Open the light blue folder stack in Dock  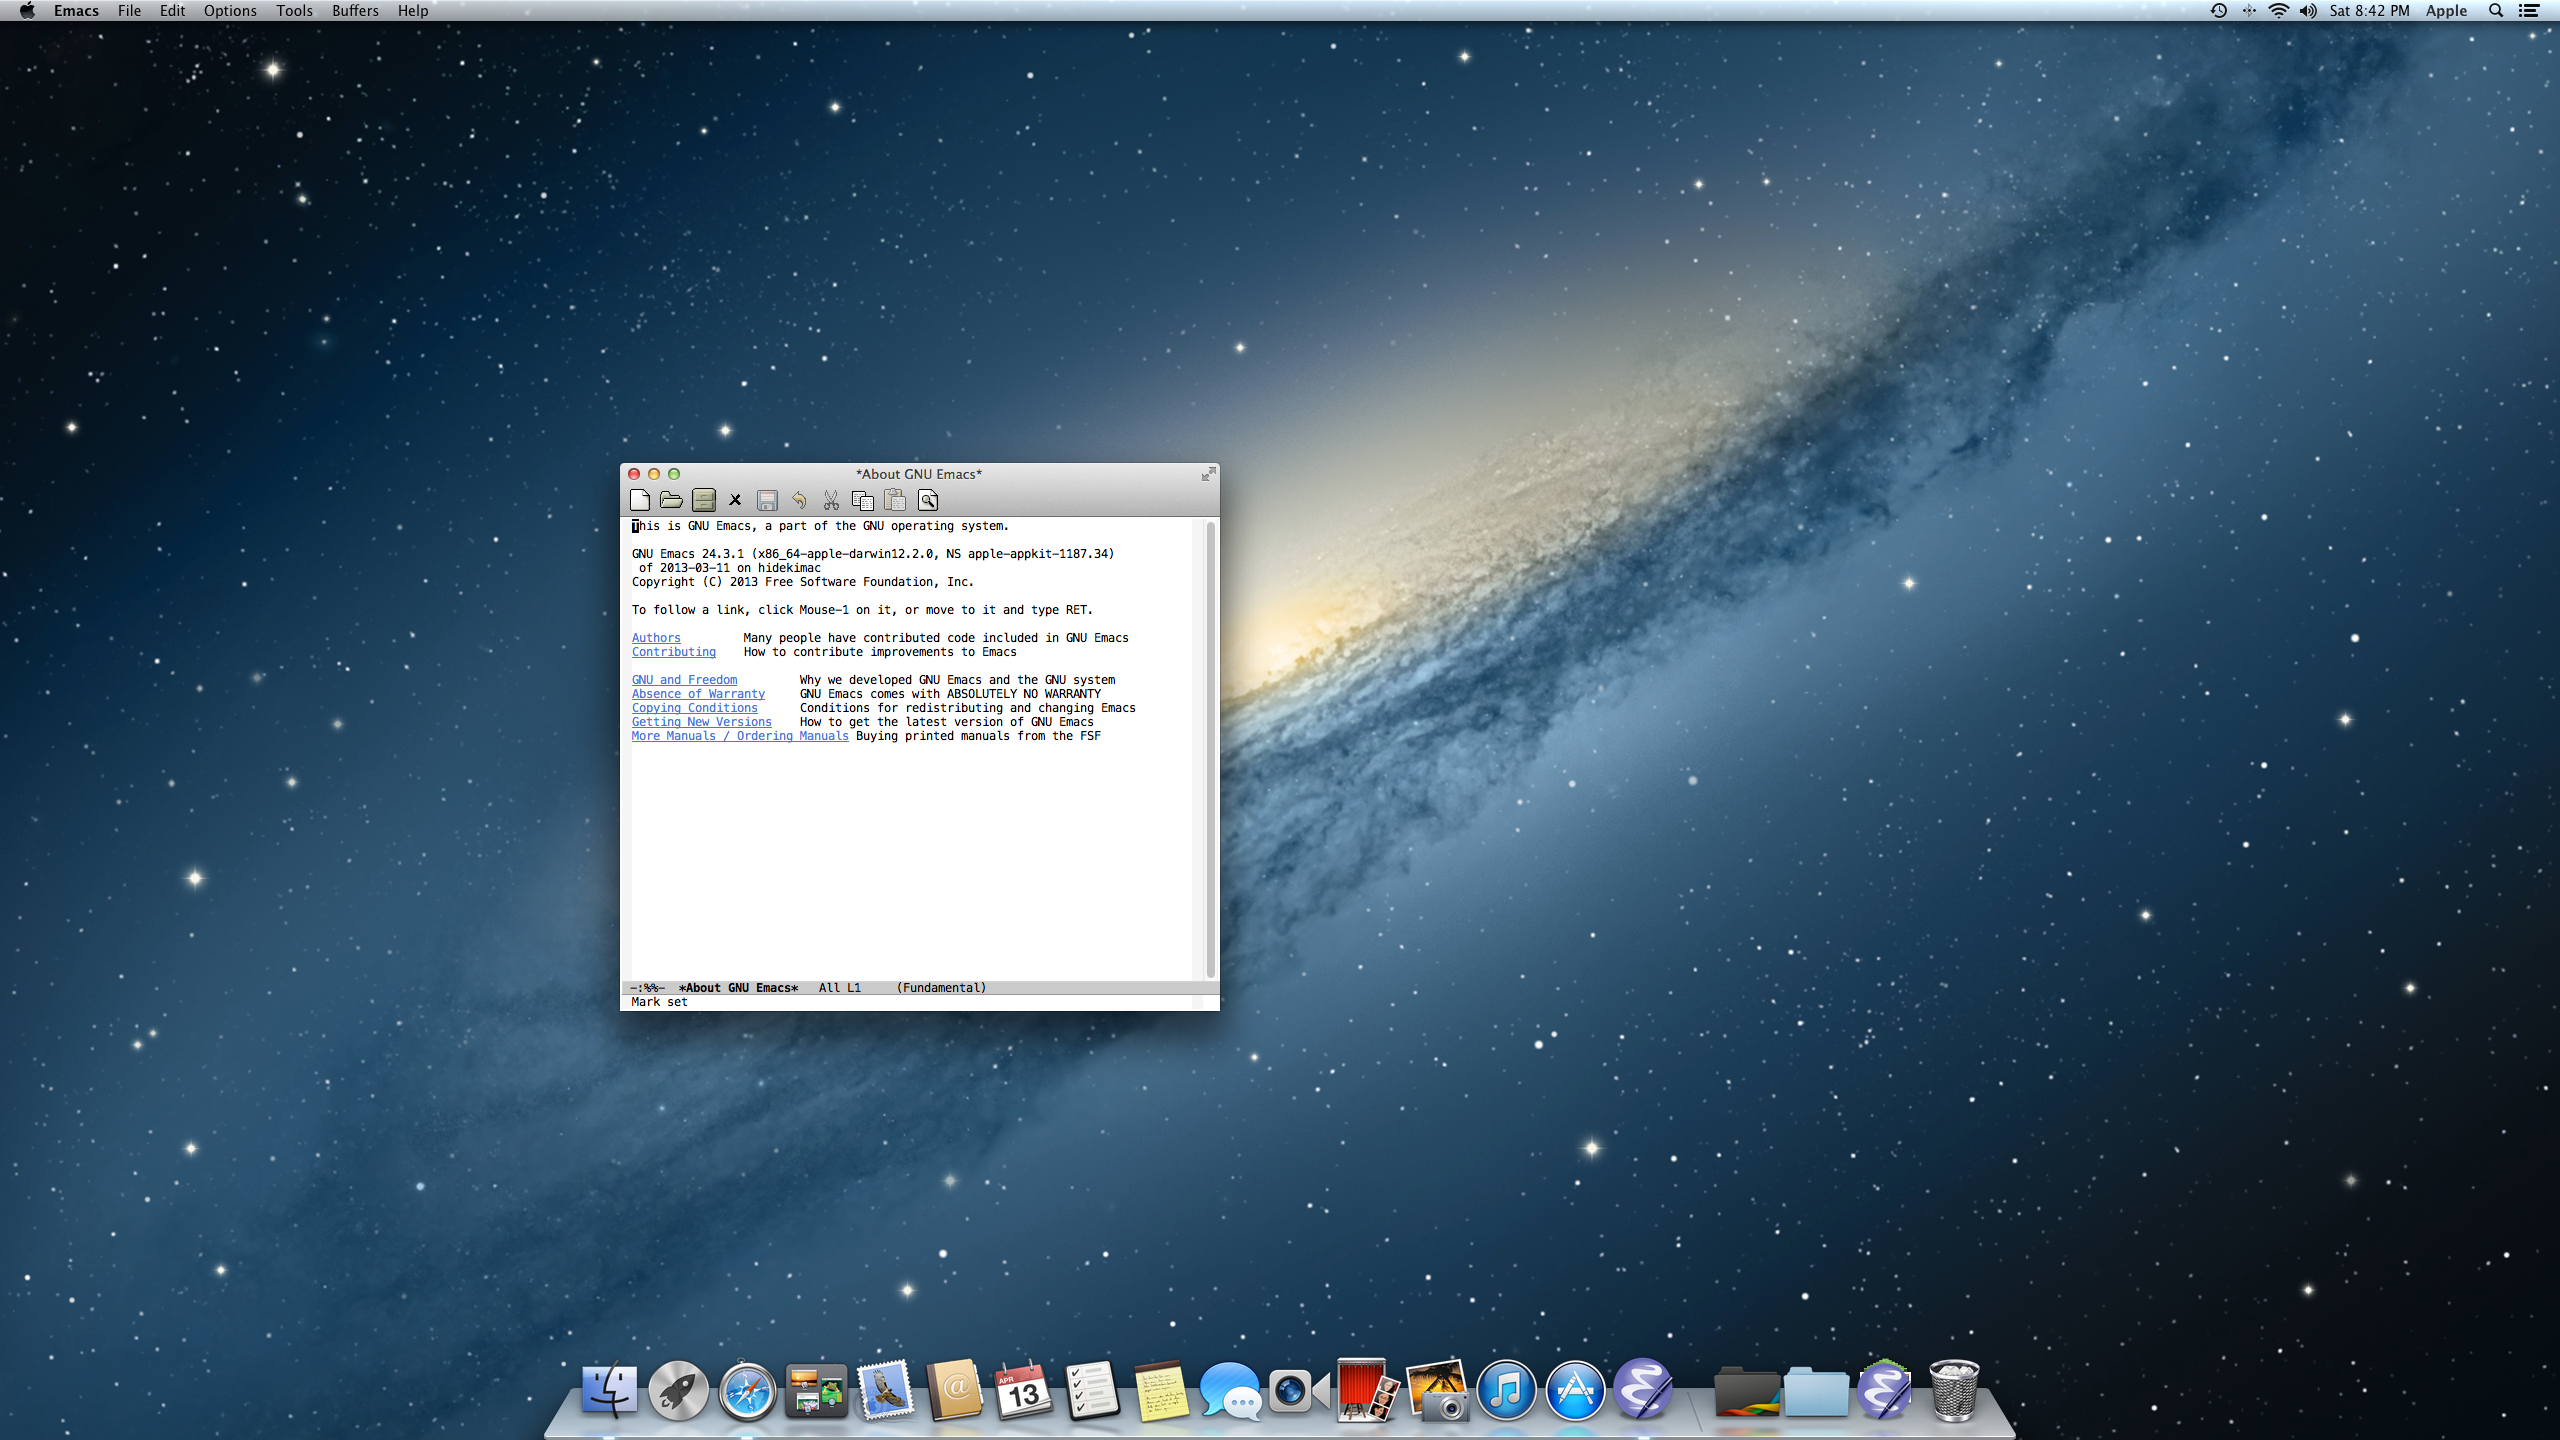tap(1815, 1392)
